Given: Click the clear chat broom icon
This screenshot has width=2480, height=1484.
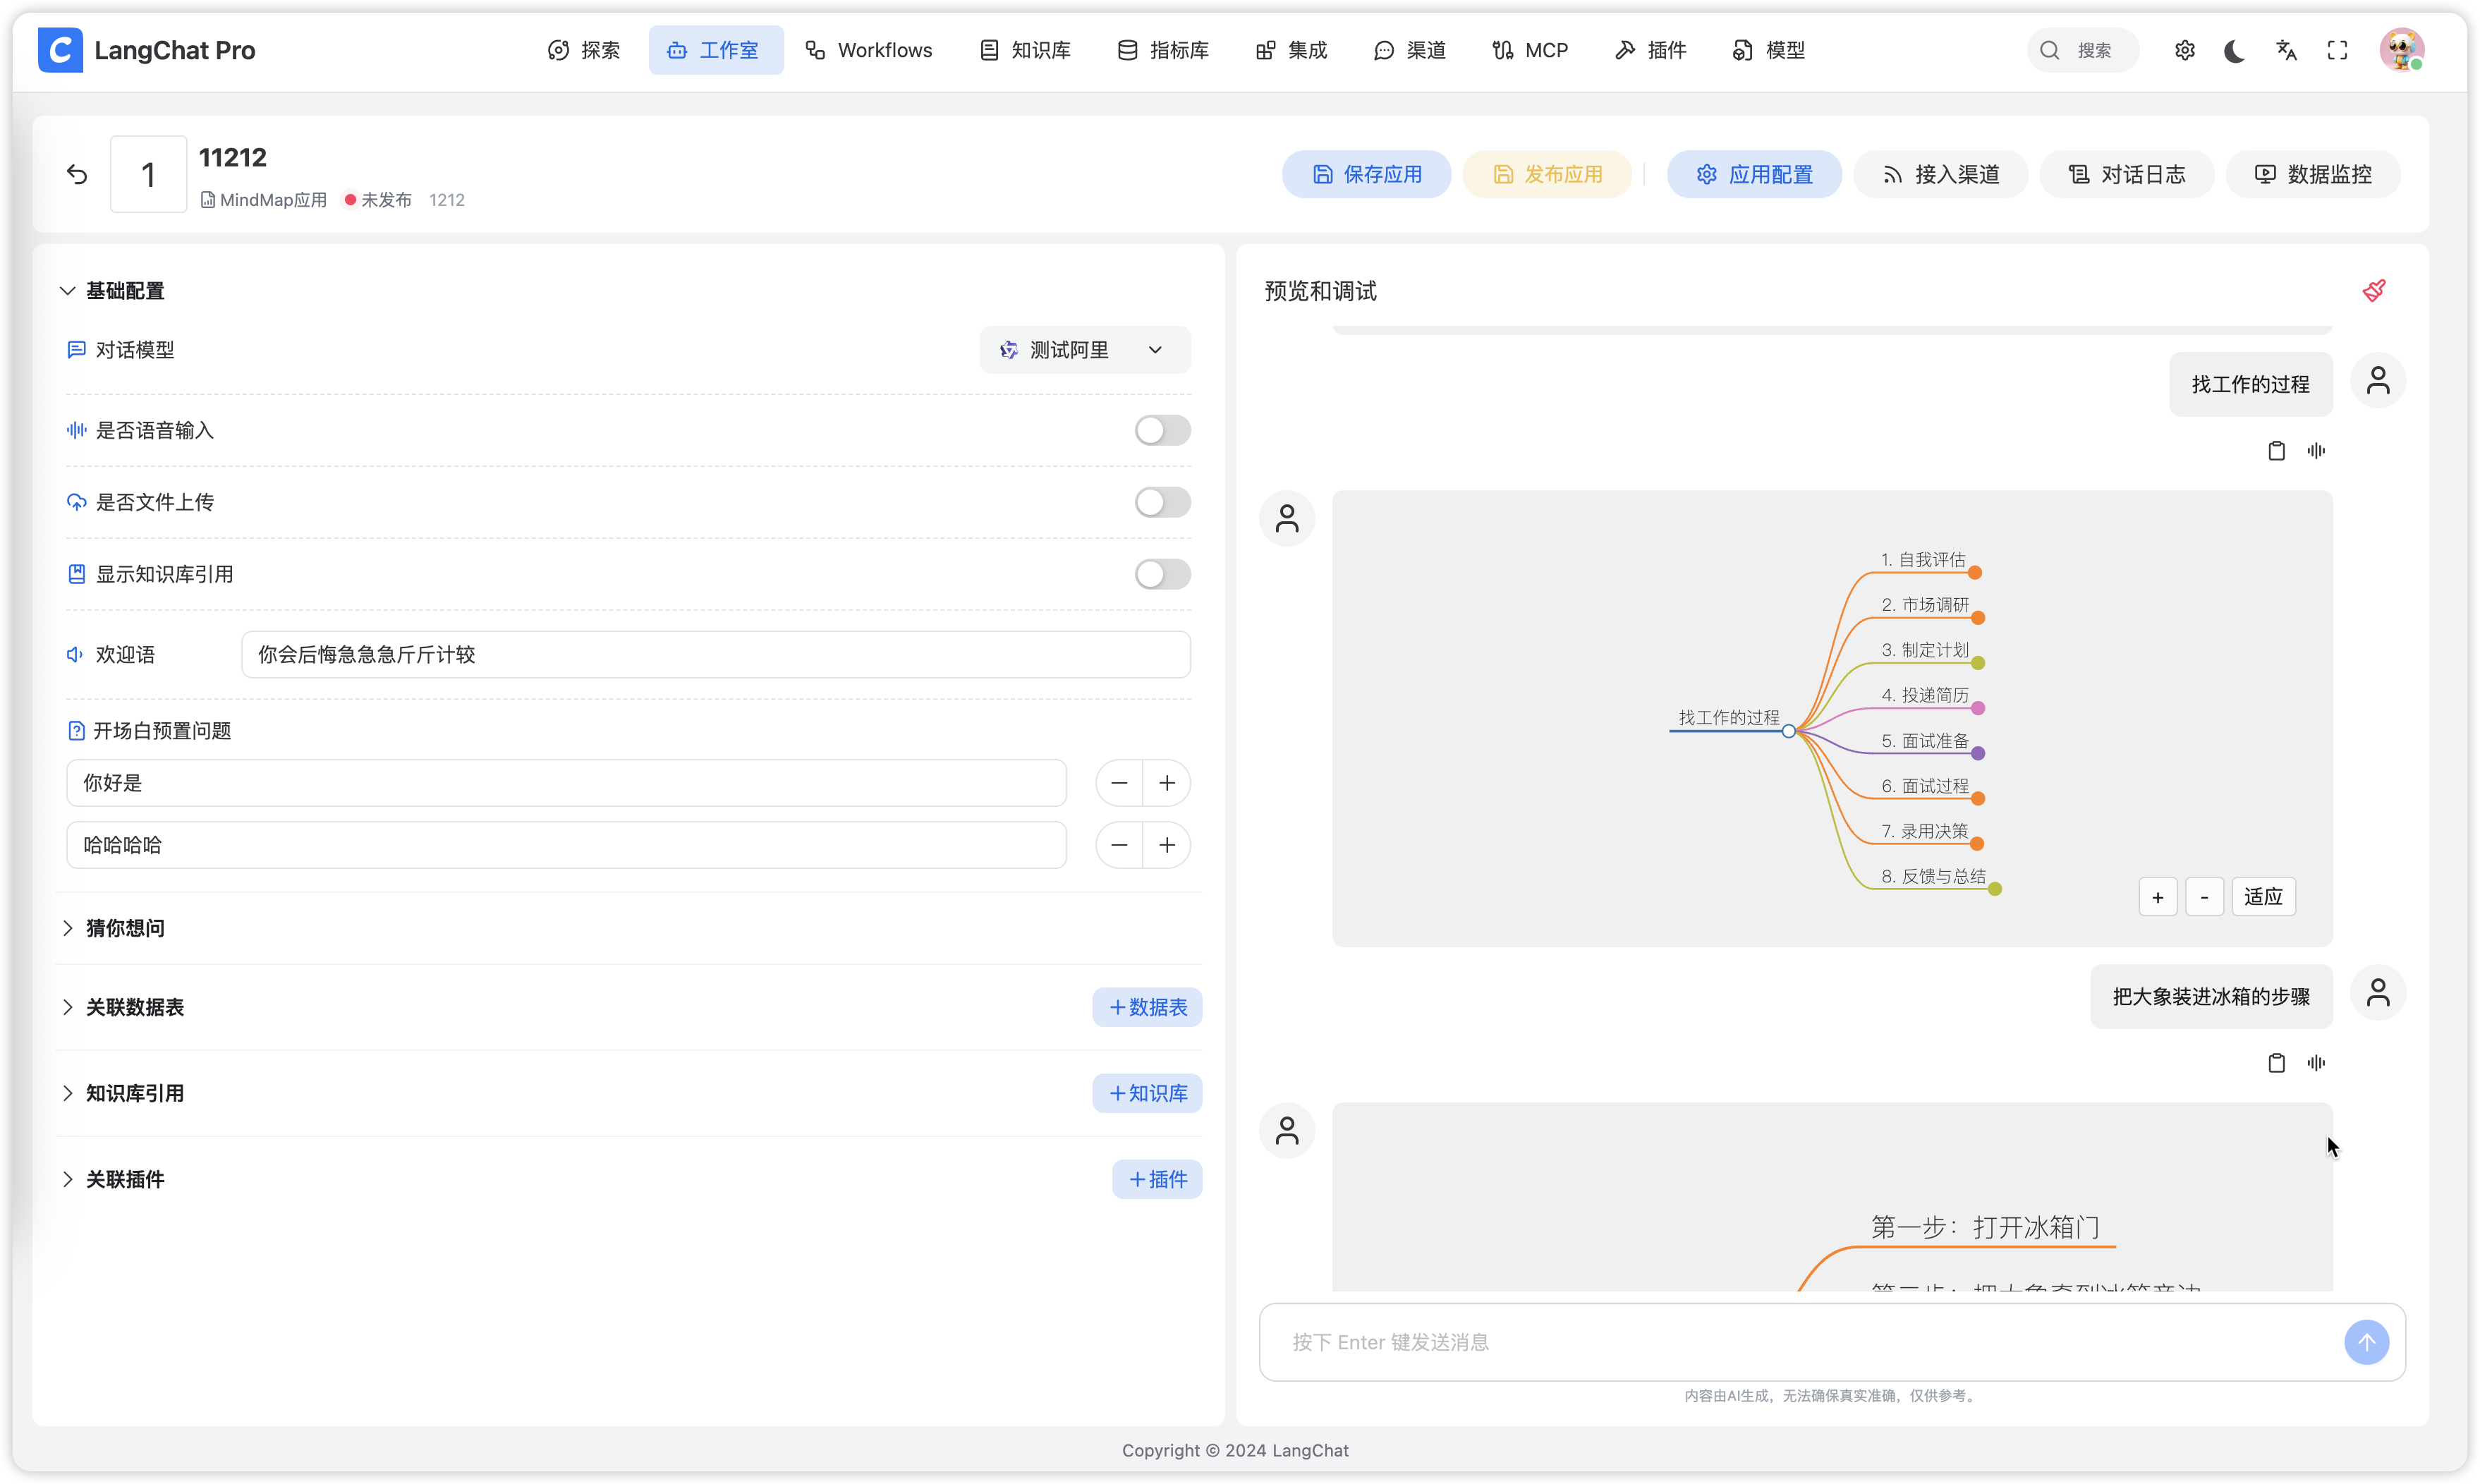Looking at the screenshot, I should click(x=2374, y=290).
